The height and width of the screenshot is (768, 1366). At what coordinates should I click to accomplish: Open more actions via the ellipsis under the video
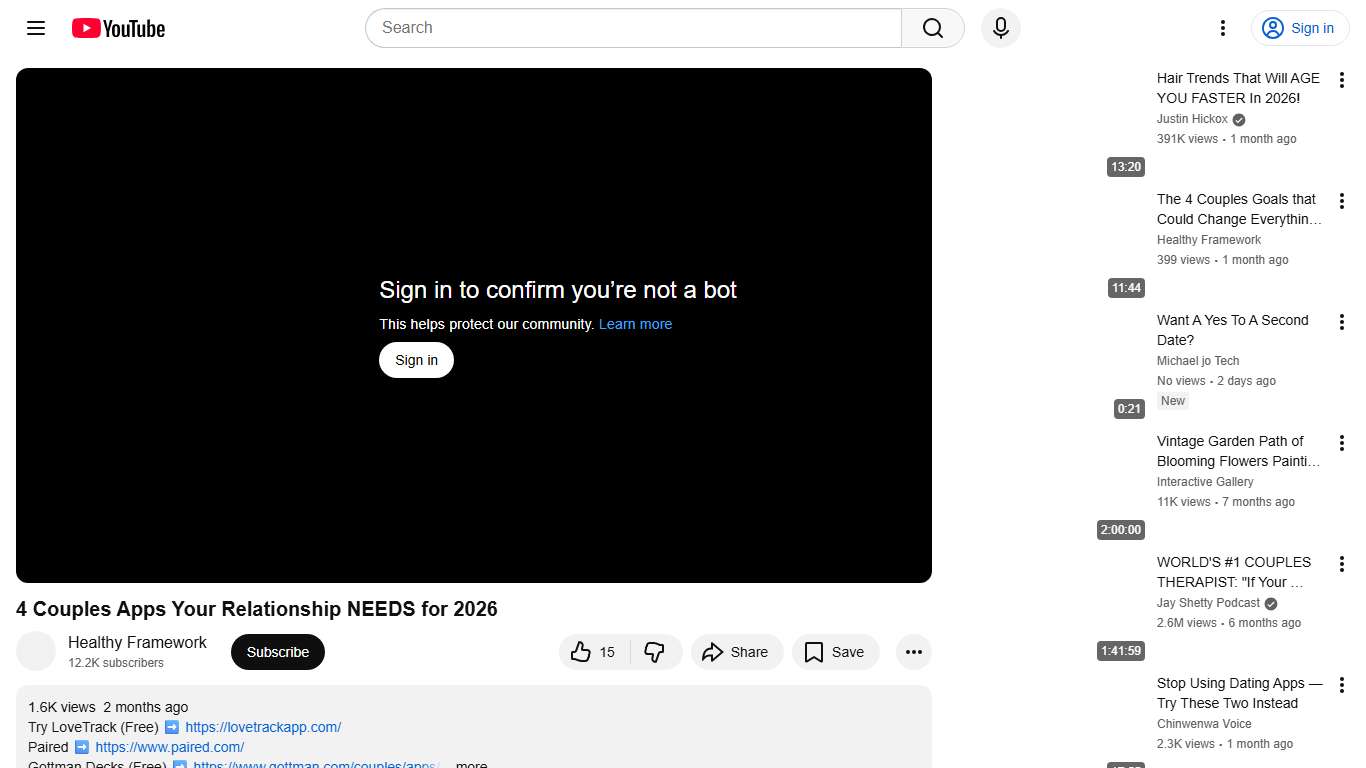coord(913,651)
